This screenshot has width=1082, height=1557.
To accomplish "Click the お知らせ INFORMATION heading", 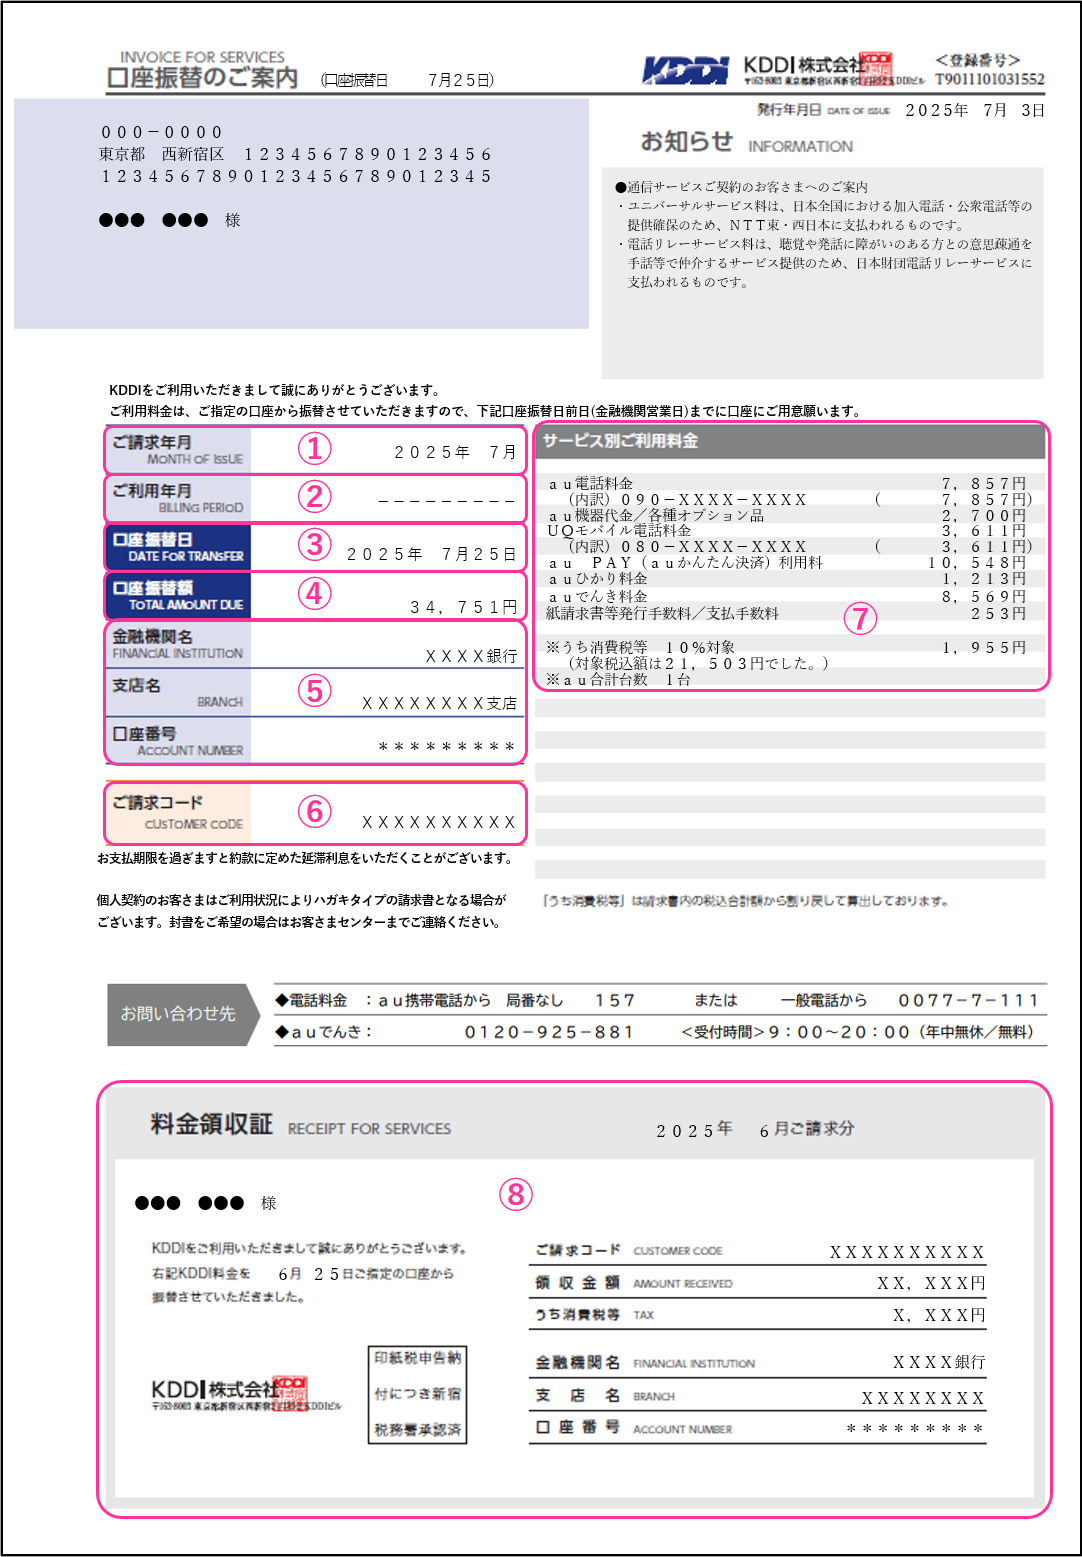I will point(745,143).
